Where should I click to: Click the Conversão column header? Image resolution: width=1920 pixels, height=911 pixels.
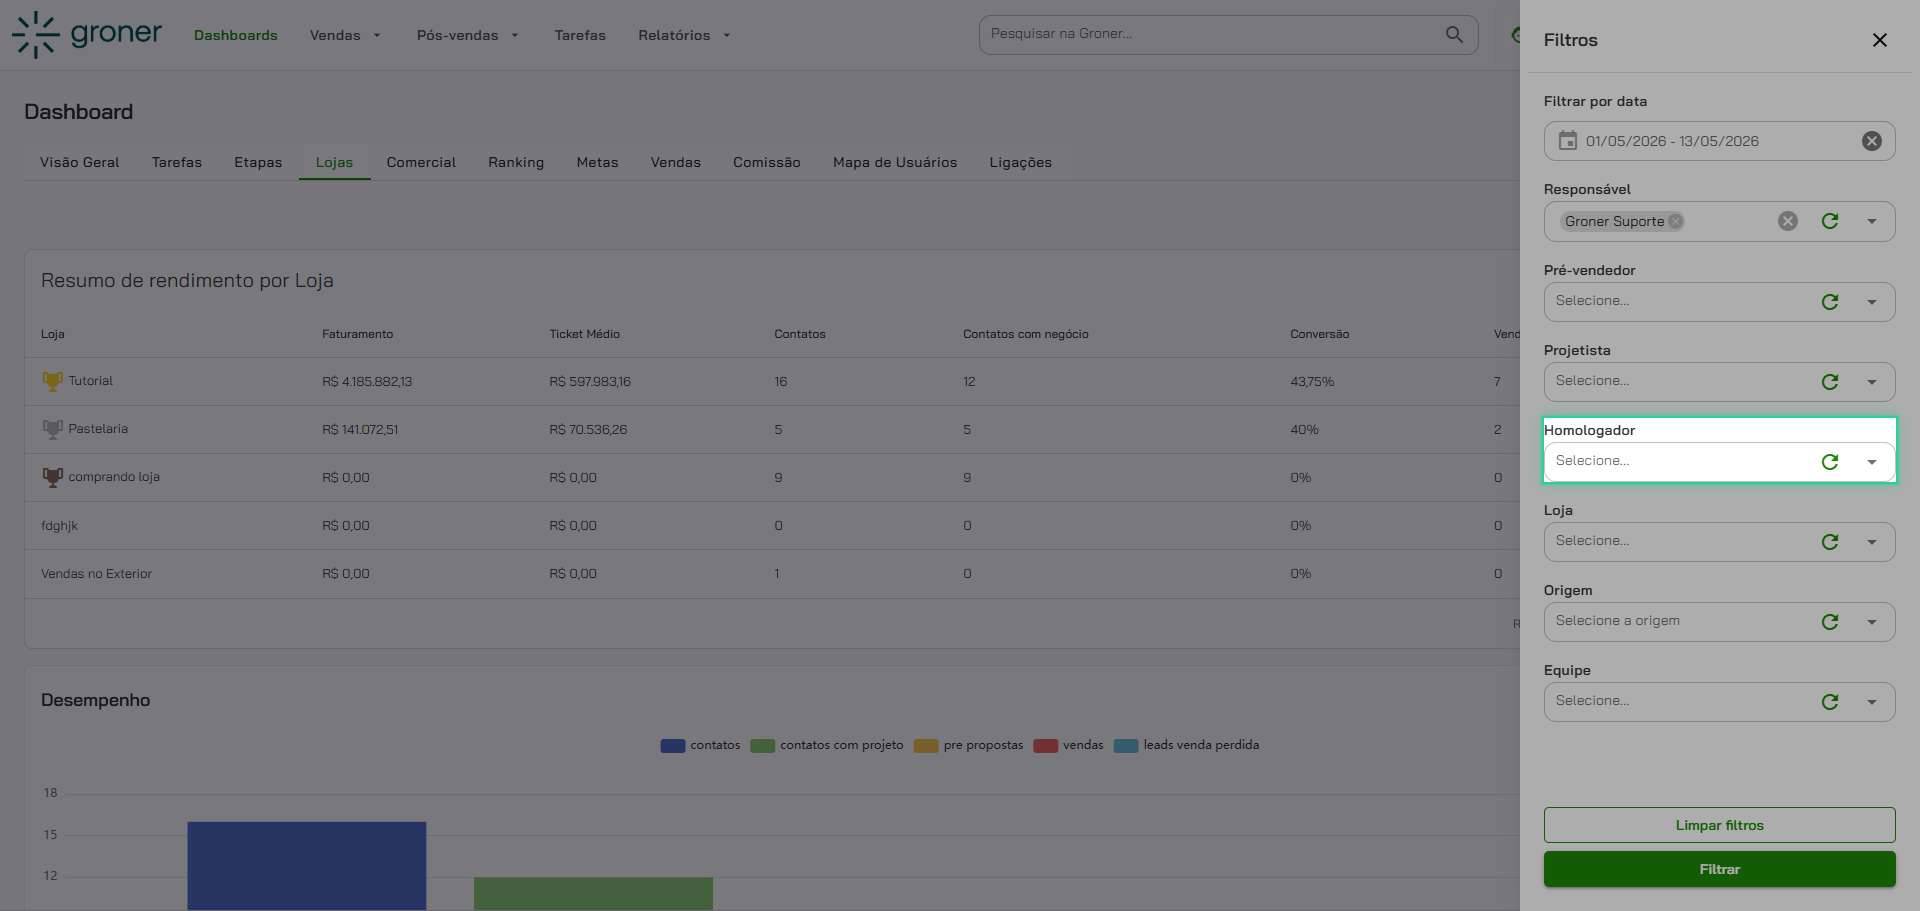1319,334
